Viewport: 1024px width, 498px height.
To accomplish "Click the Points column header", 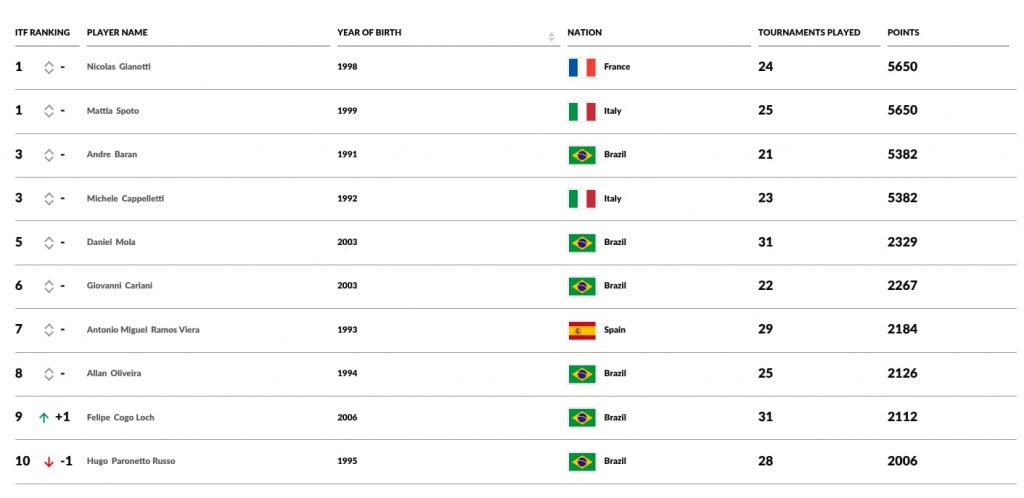I will (x=903, y=33).
